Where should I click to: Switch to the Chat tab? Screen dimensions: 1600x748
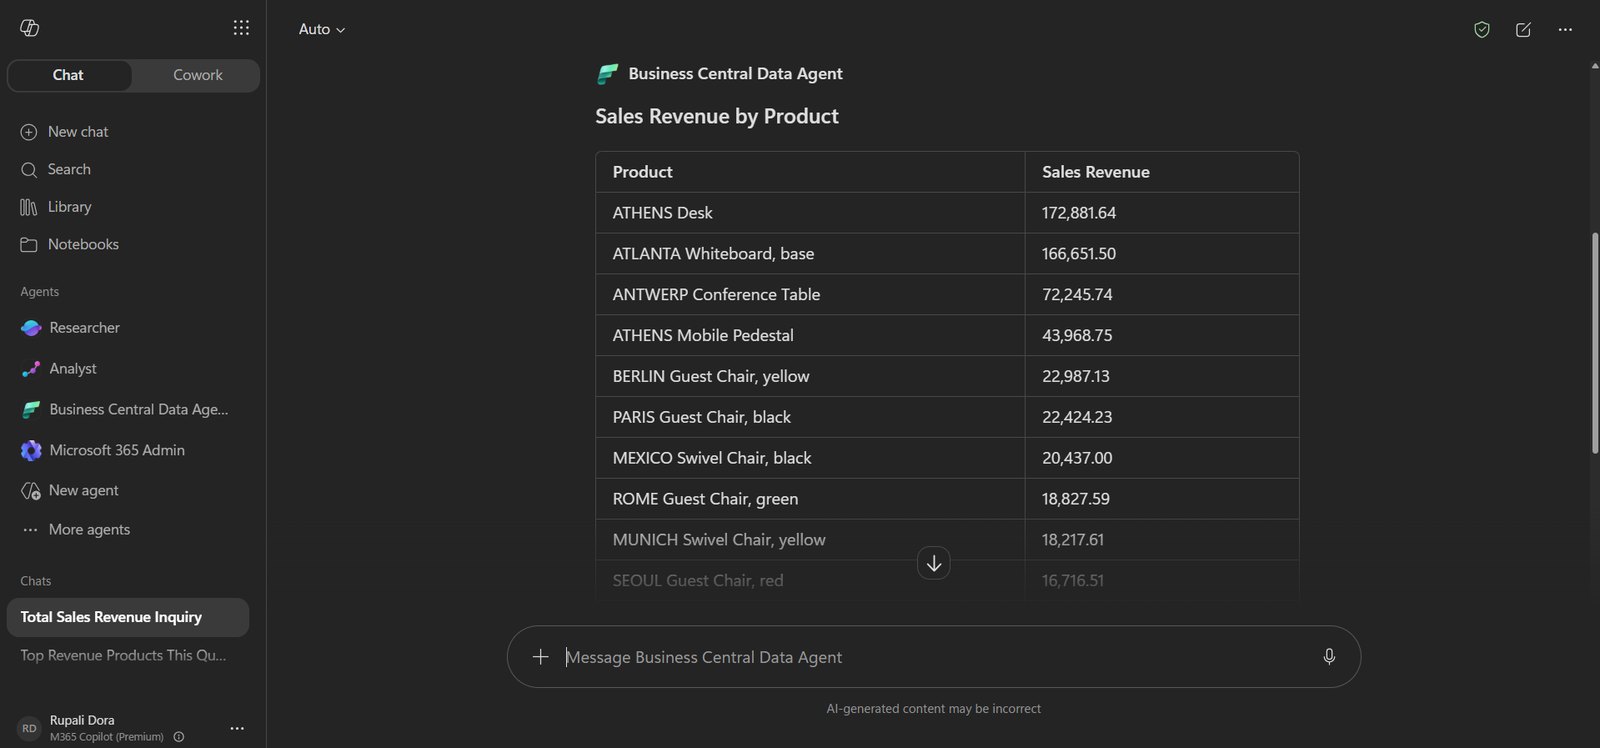68,75
